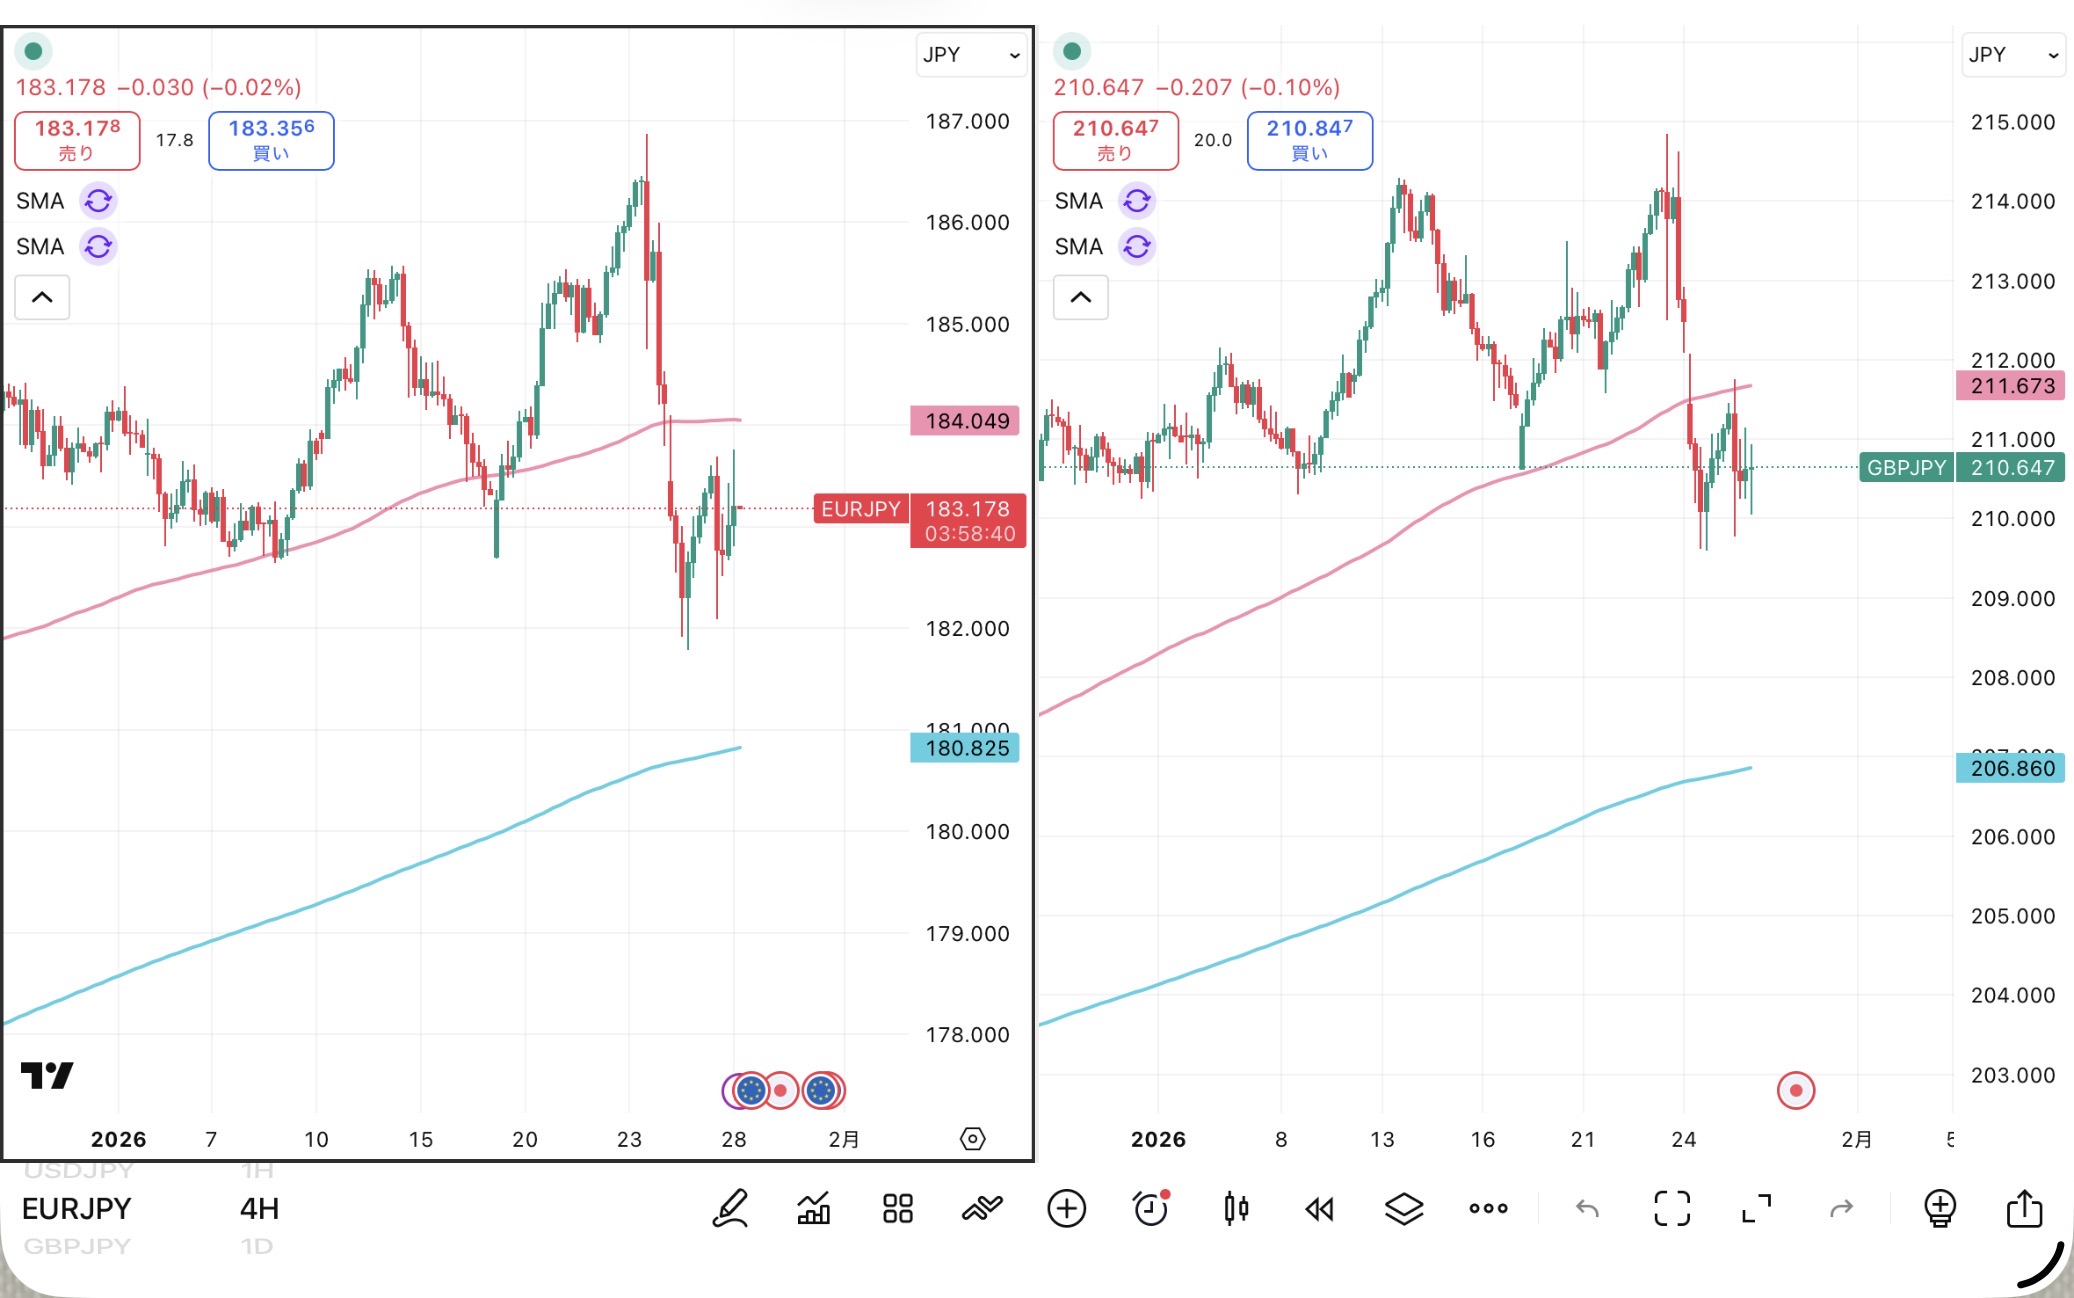Refresh the second SMA on the GBPJPY chart
The width and height of the screenshot is (2074, 1298).
[1137, 246]
